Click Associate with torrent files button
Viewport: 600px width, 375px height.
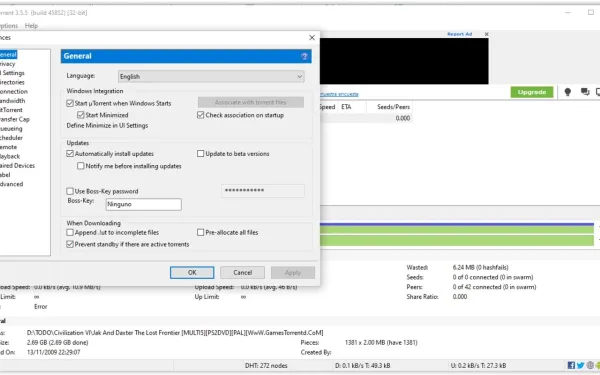tap(251, 102)
